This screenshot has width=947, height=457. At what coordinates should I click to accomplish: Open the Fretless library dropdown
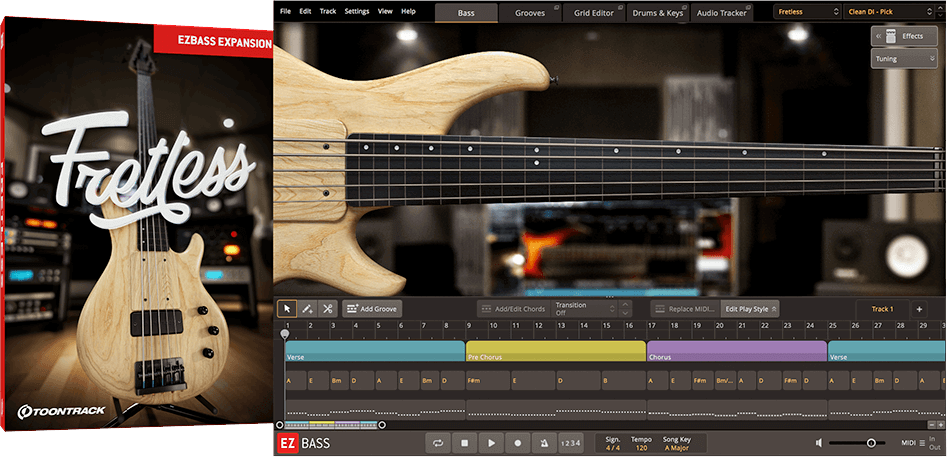(807, 11)
